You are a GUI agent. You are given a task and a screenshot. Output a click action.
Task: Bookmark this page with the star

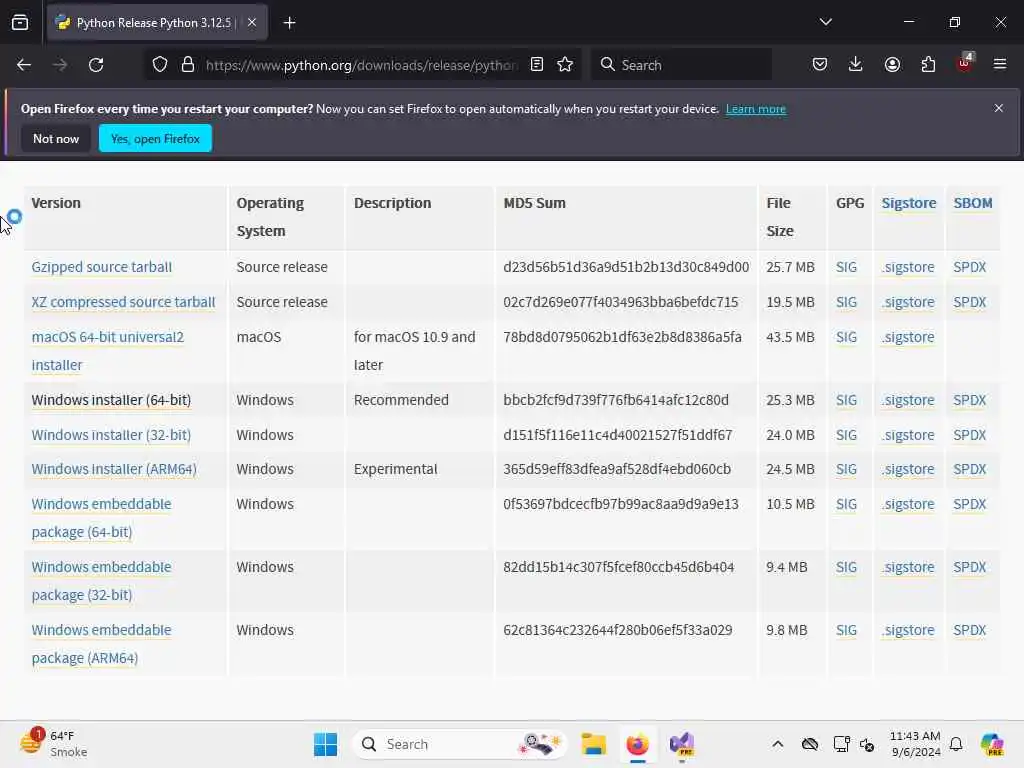point(565,65)
